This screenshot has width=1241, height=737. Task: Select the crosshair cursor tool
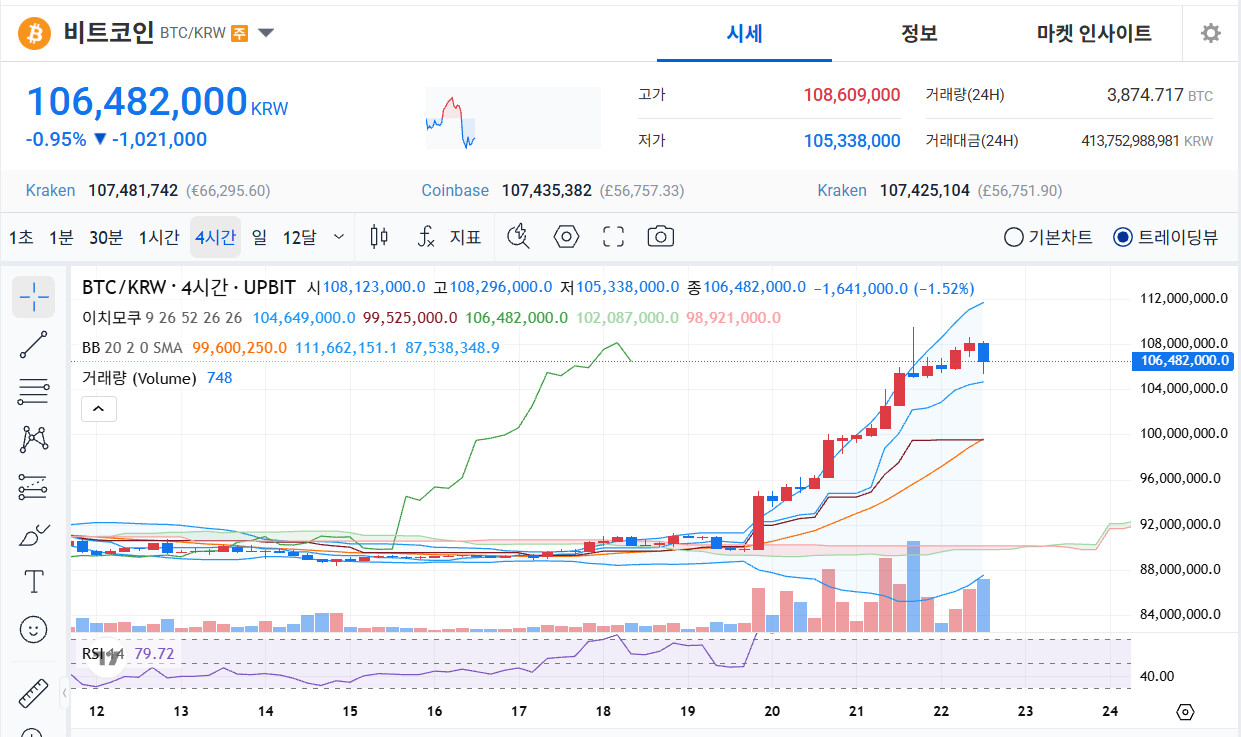pos(34,295)
